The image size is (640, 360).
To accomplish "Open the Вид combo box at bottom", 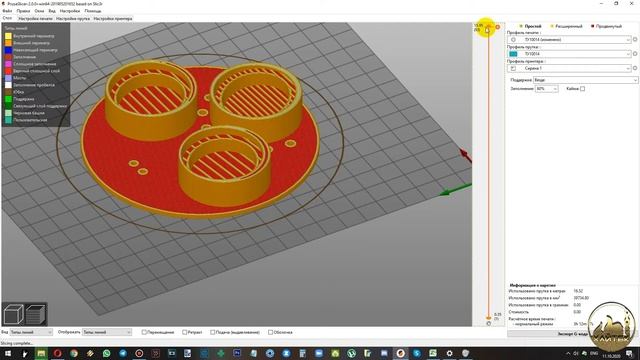I will (x=31, y=332).
